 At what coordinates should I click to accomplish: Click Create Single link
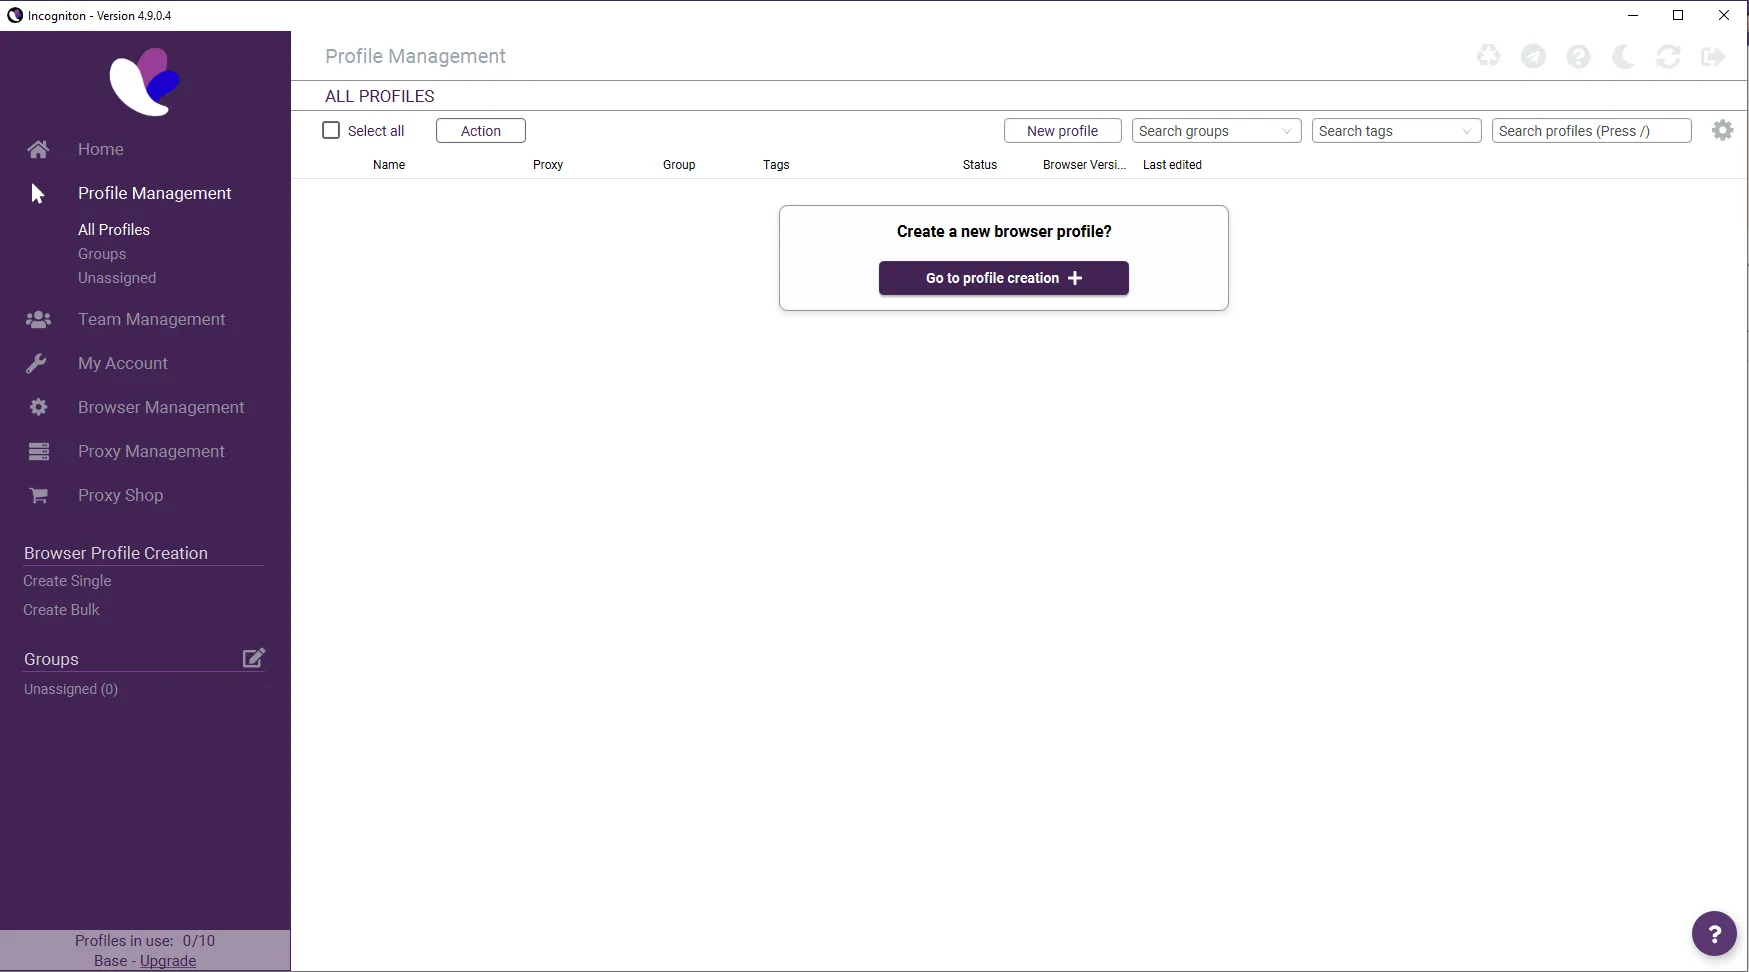click(67, 581)
